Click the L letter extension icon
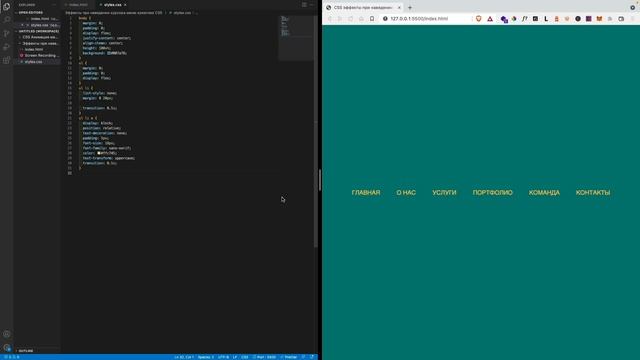The image size is (640, 360). click(546, 19)
